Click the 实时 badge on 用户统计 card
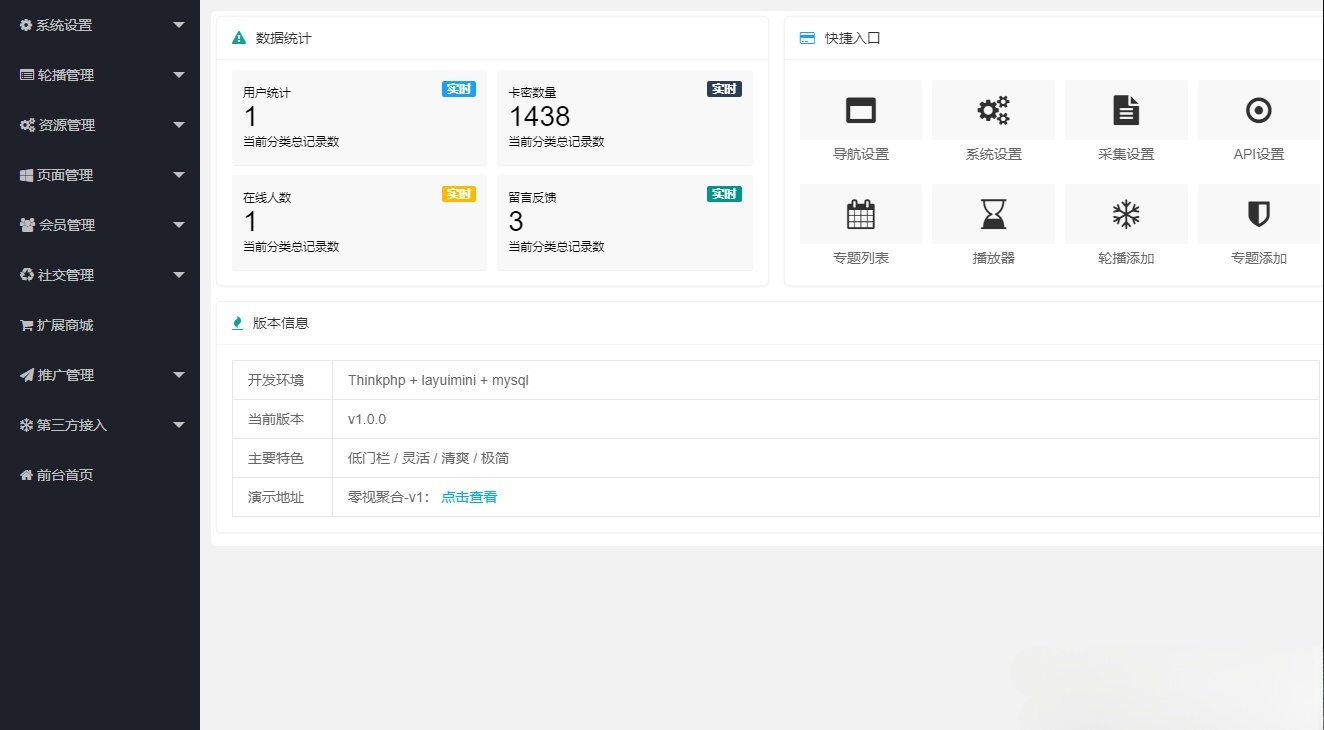Image resolution: width=1324 pixels, height=730 pixels. tap(458, 88)
